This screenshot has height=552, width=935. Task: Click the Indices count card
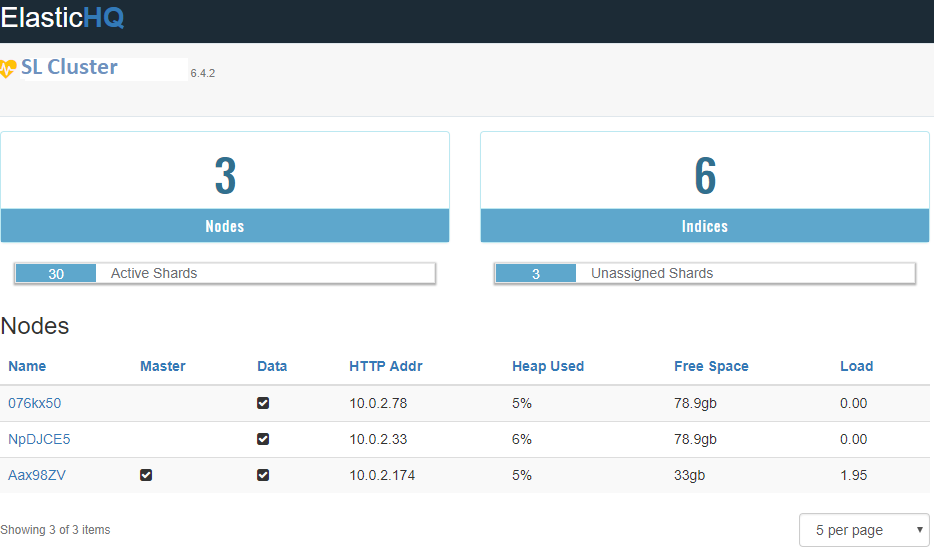[705, 187]
